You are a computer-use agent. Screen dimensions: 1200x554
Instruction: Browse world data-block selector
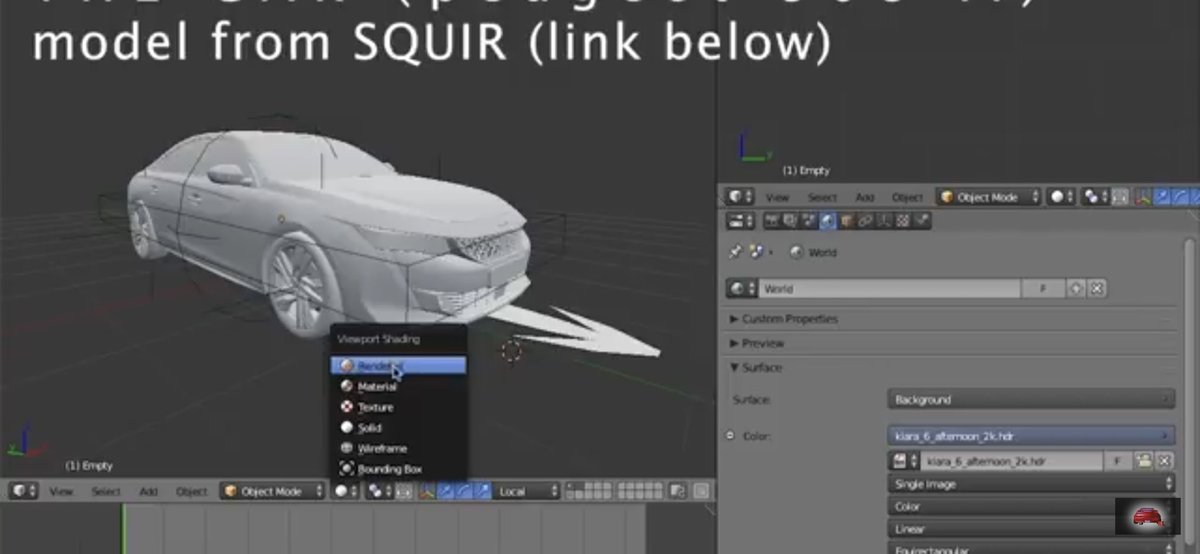[741, 288]
